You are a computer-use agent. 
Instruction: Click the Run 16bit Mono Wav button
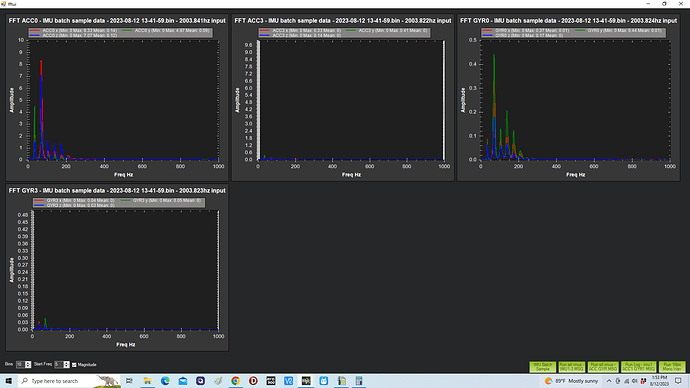coord(672,367)
